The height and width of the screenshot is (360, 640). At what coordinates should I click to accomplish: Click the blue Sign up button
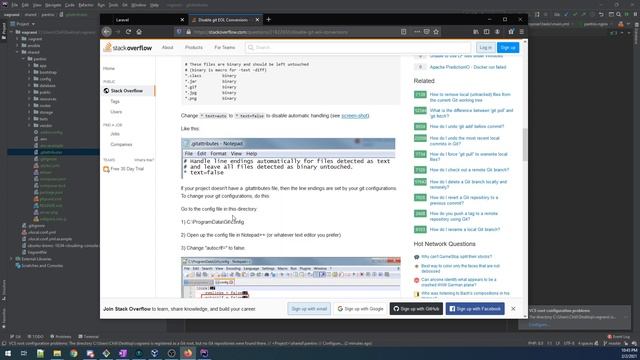pos(508,47)
